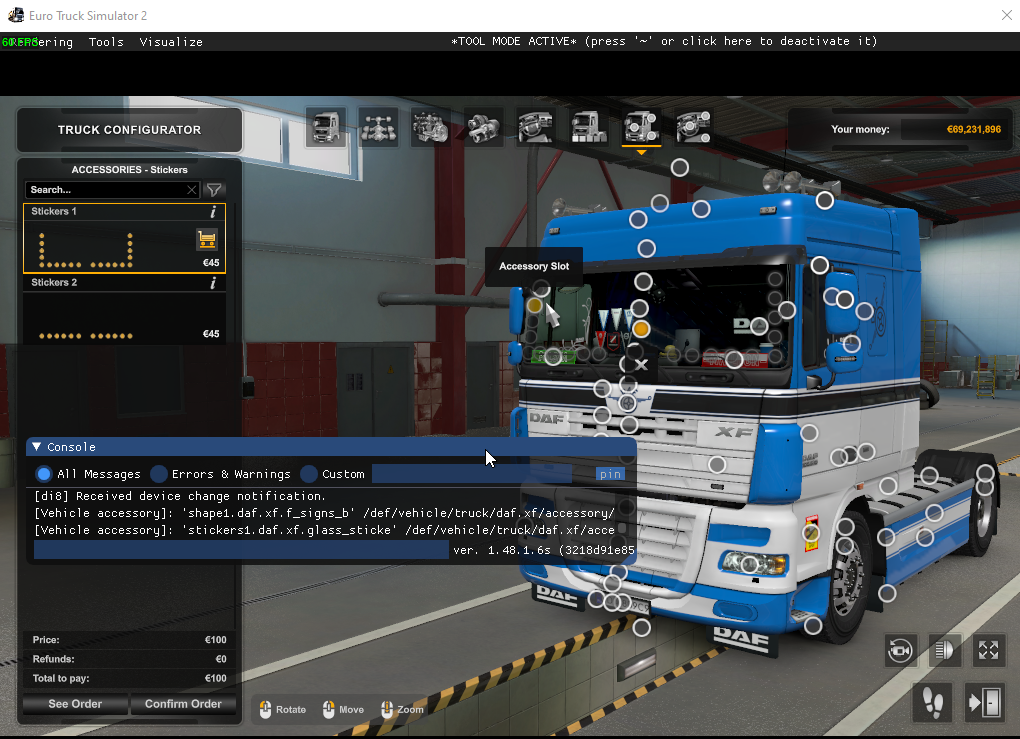Select the chassis configuration icon
Screen dimensions: 1020x739
tap(378, 127)
